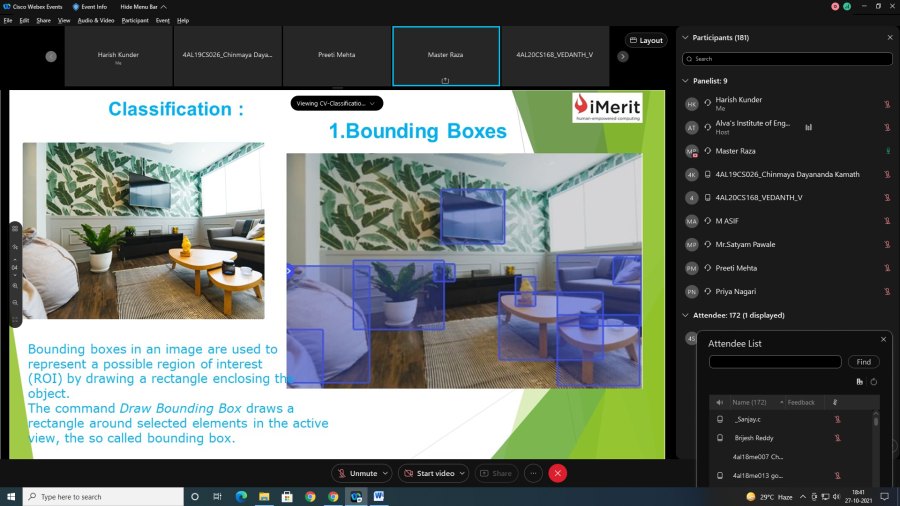
Task: Click the Feedback column header
Action: (801, 403)
